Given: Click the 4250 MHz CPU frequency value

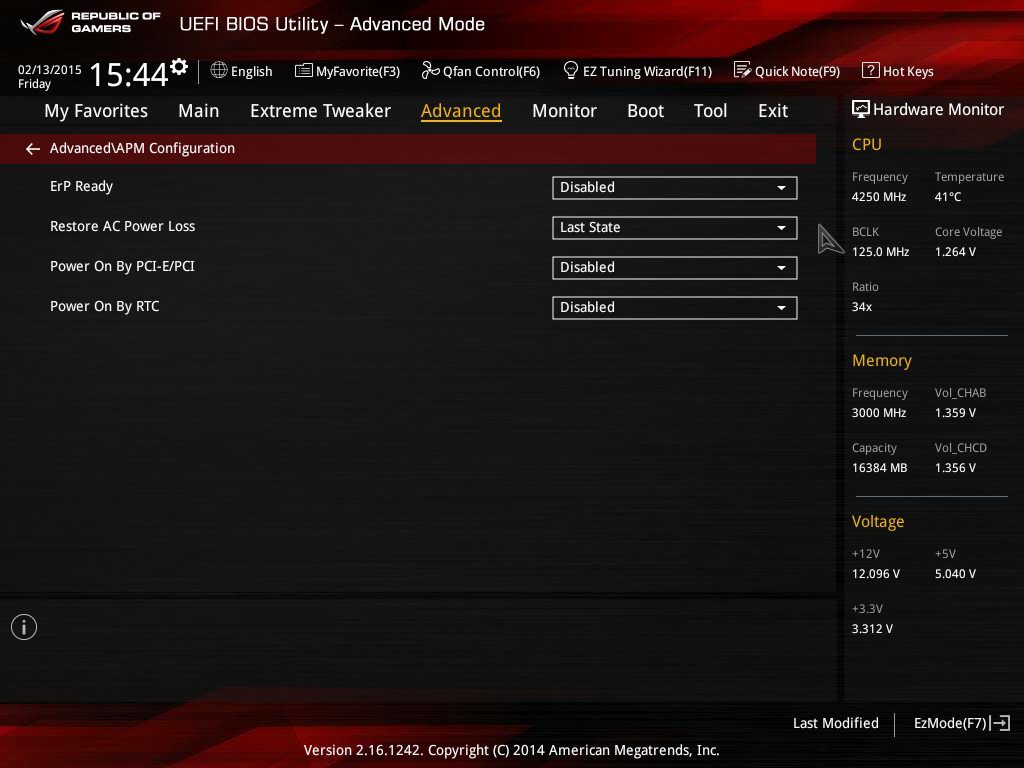Looking at the screenshot, I should [878, 197].
